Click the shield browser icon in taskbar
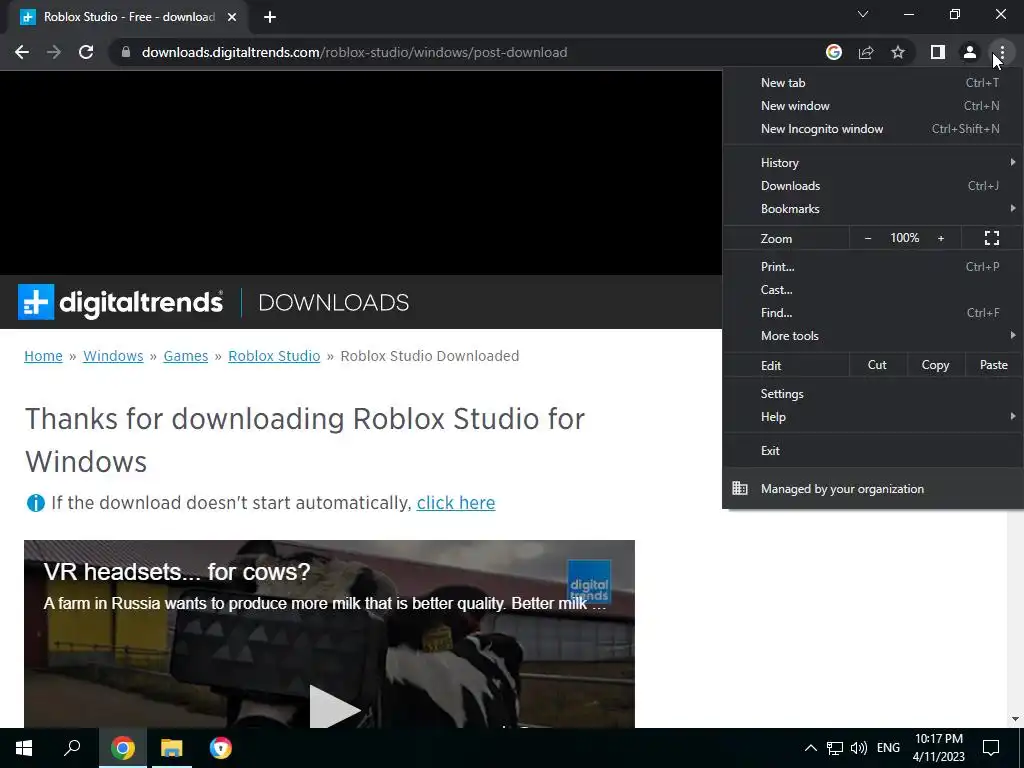The image size is (1024, 768). [x=221, y=748]
